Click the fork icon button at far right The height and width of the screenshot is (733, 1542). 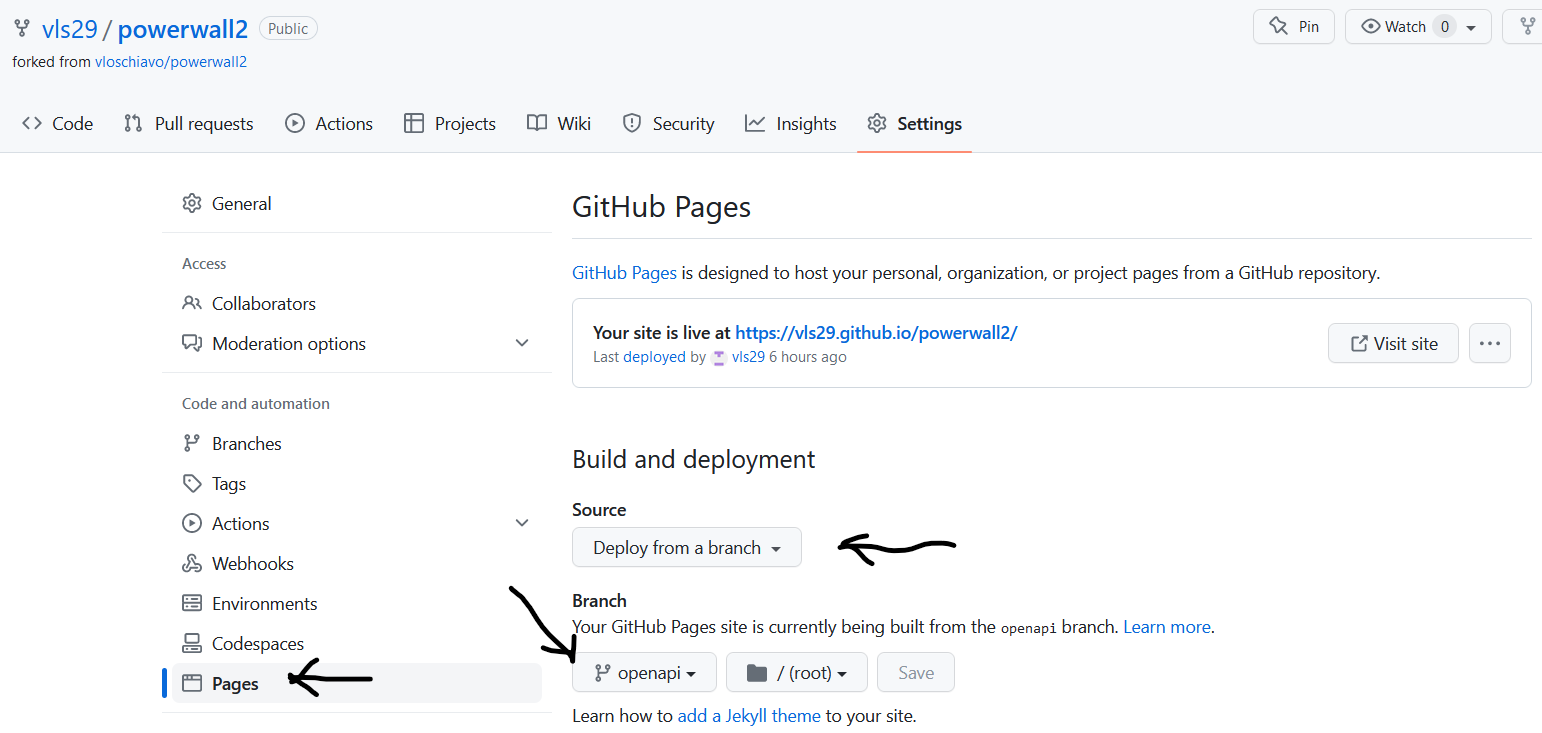1526,27
